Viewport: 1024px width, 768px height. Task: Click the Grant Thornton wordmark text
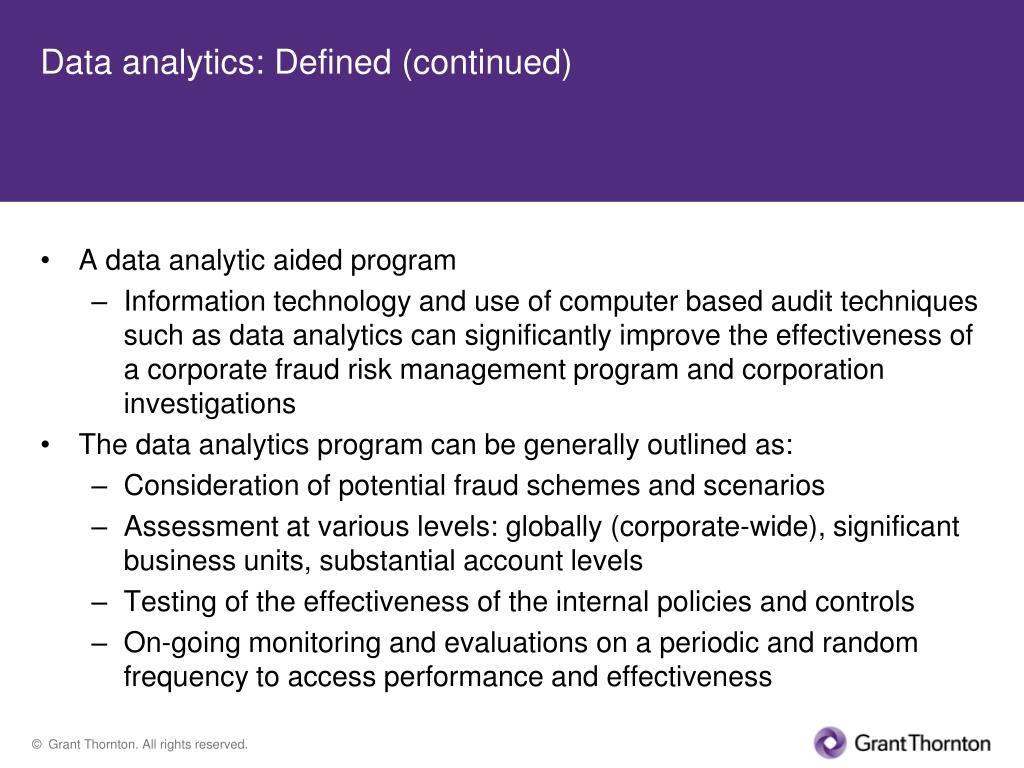922,743
